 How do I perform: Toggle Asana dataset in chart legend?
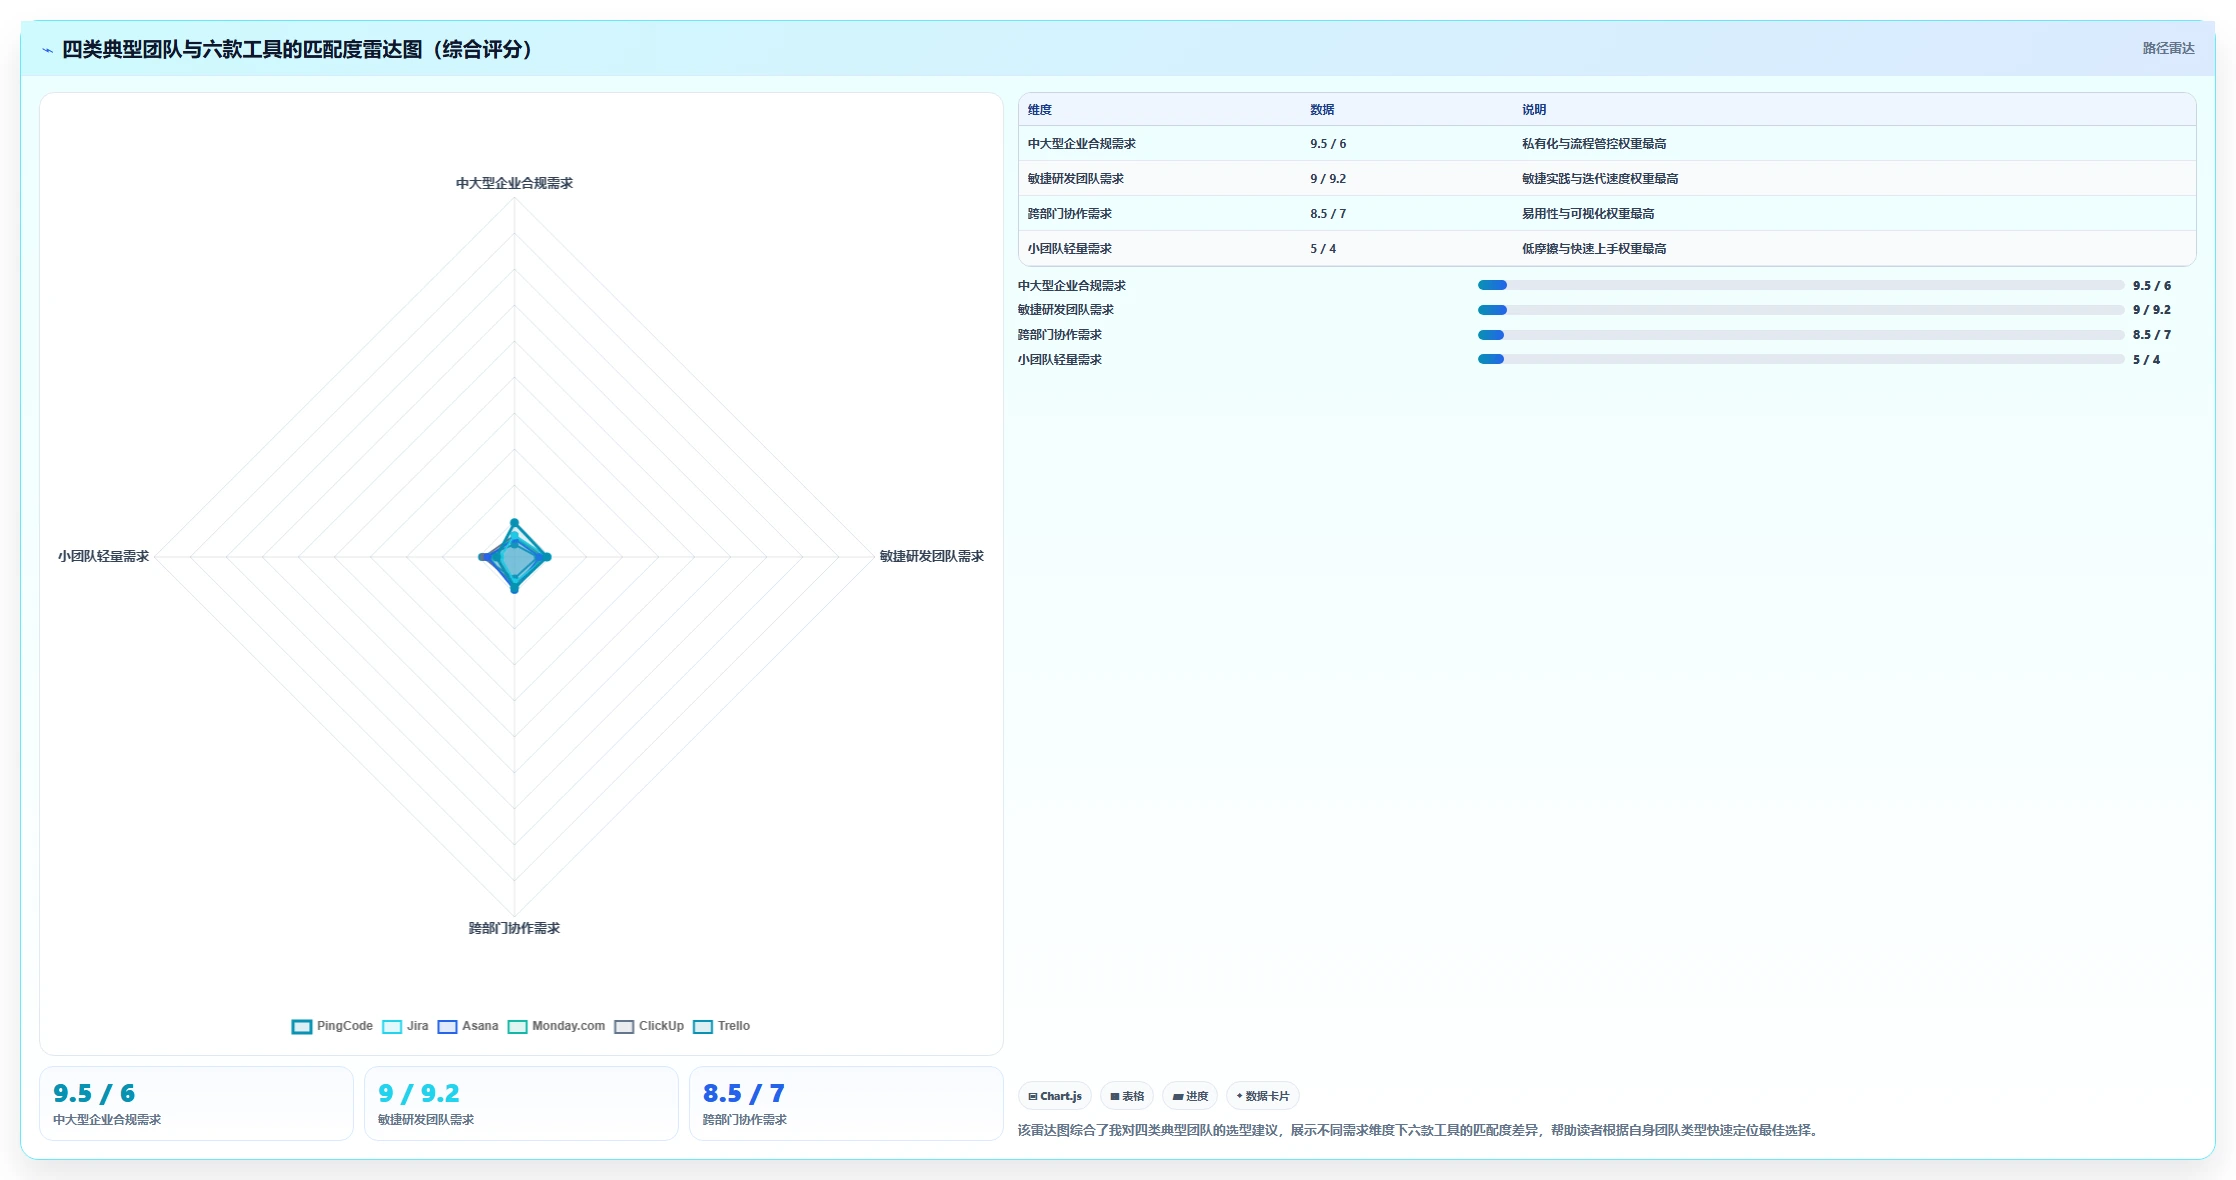coord(468,1026)
